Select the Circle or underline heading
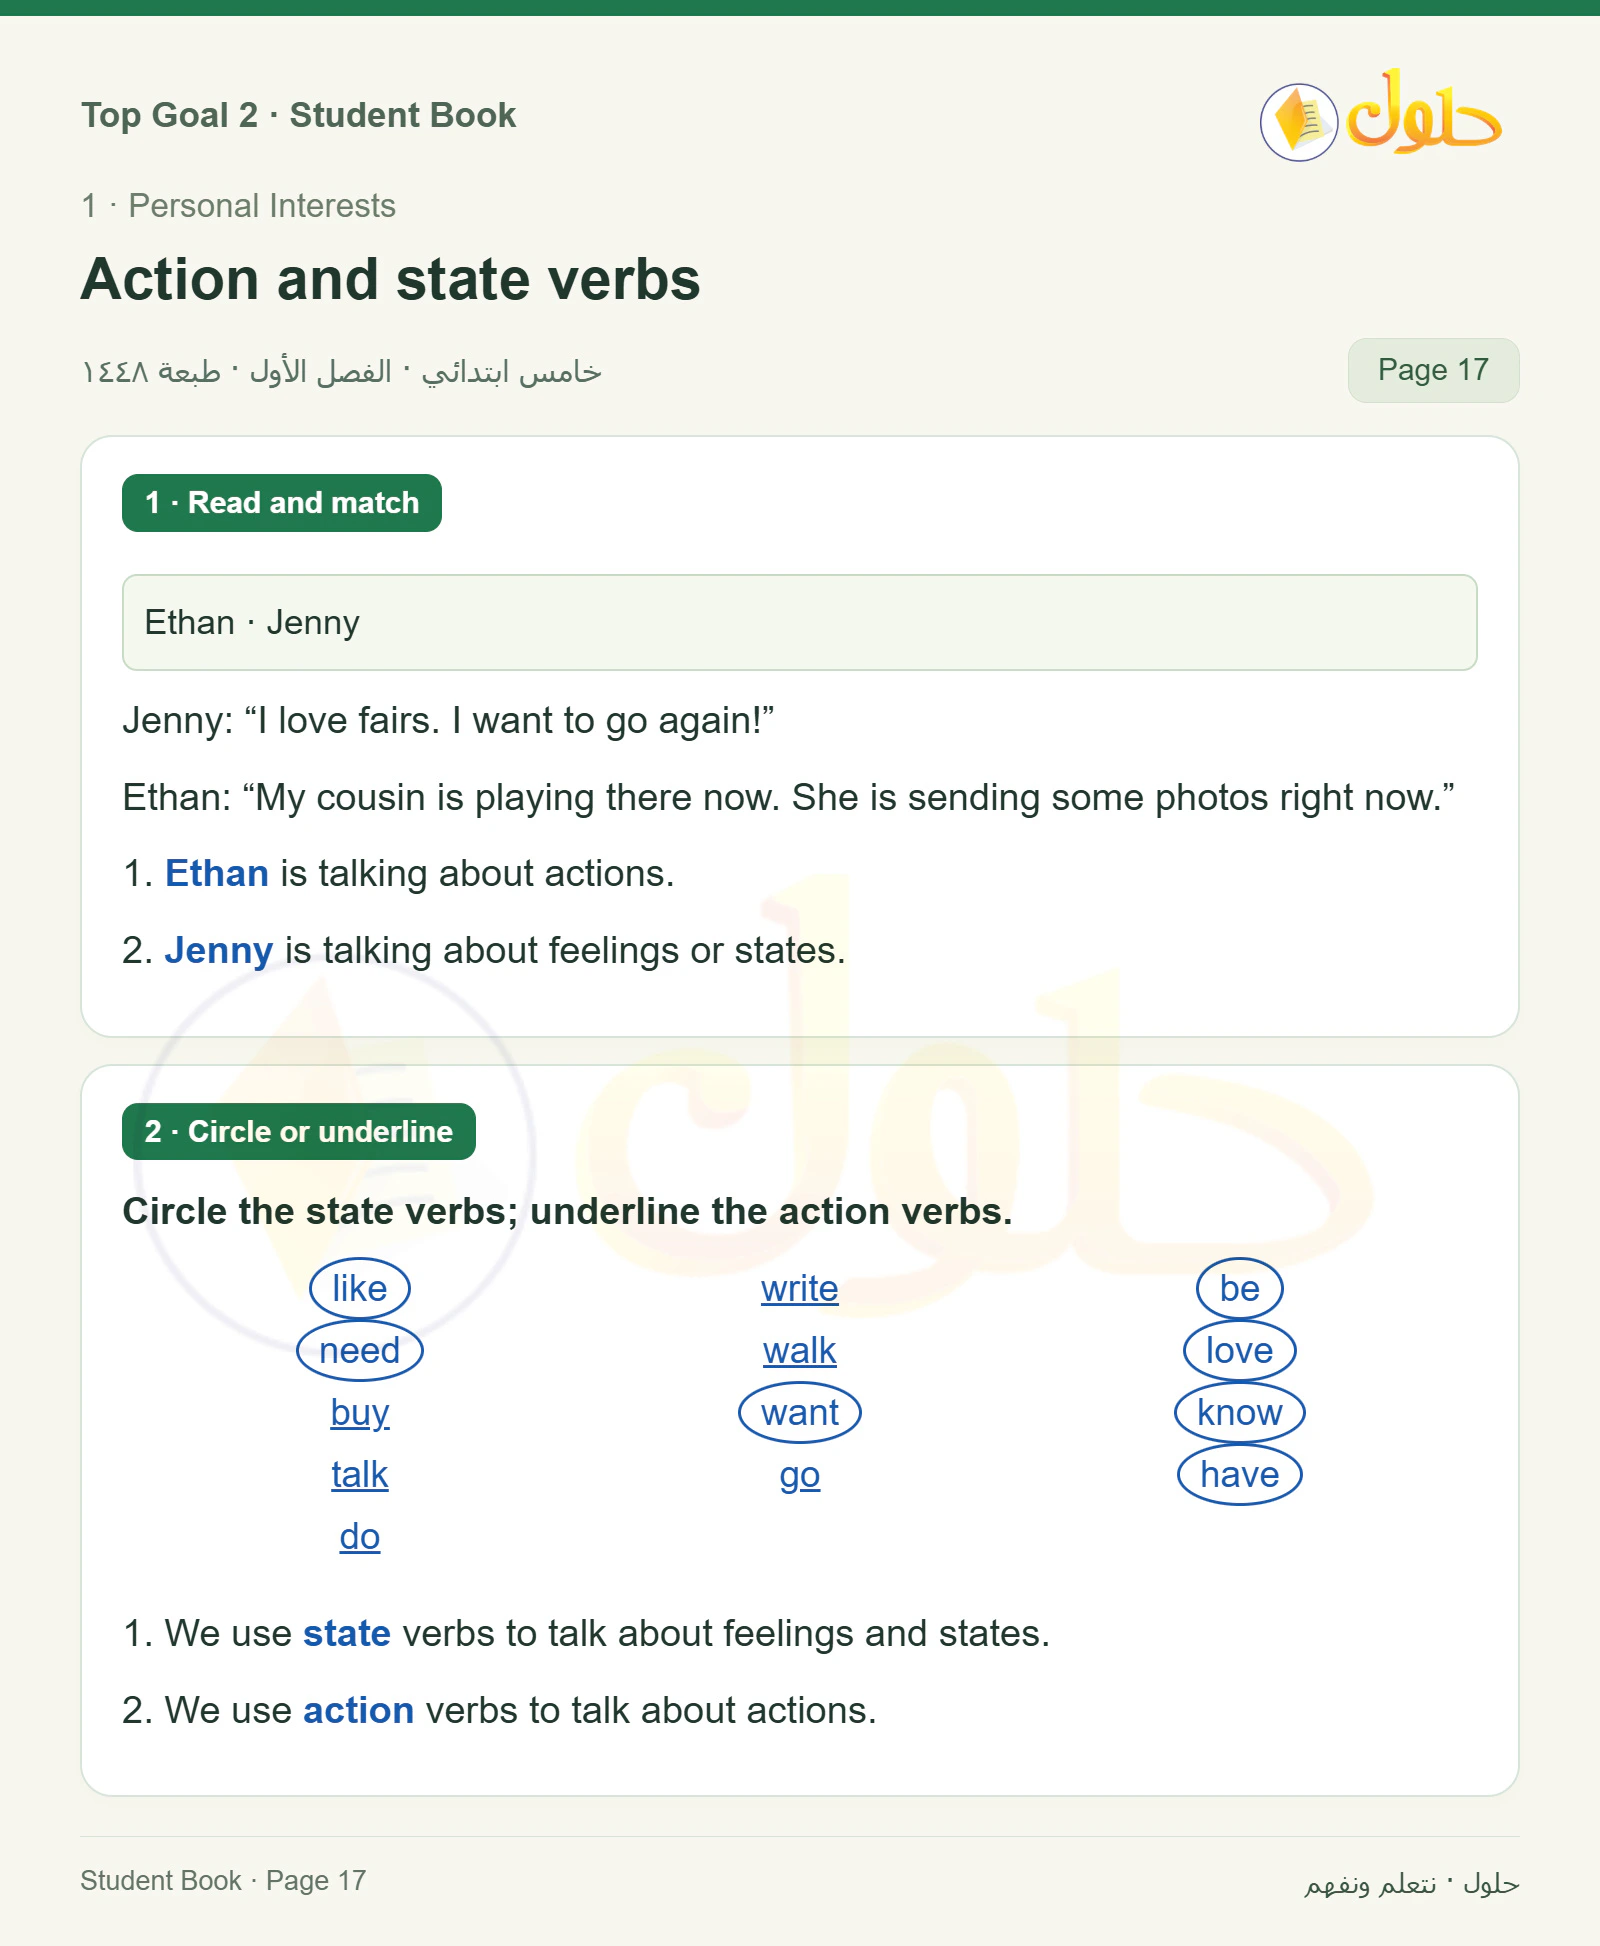The height and width of the screenshot is (1946, 1600). (x=299, y=1132)
